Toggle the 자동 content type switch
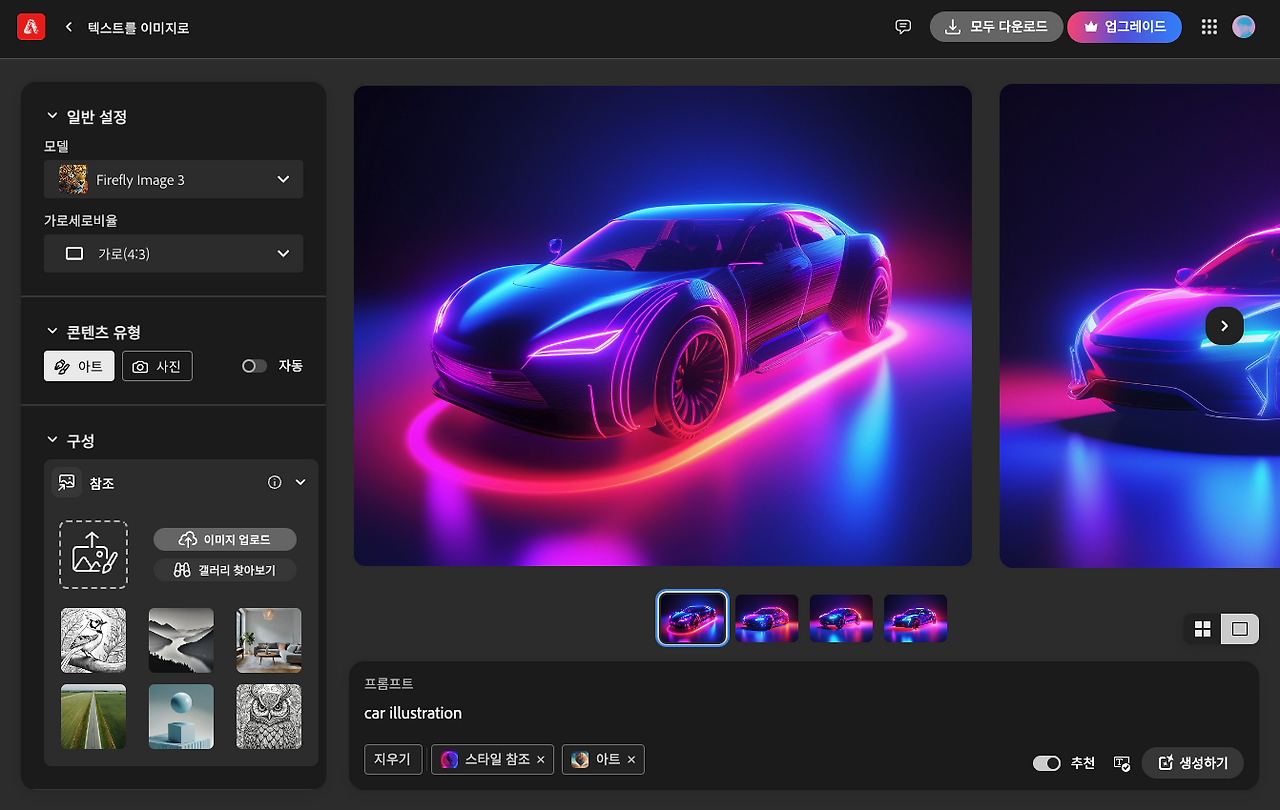Viewport: 1280px width, 810px height. pos(254,366)
